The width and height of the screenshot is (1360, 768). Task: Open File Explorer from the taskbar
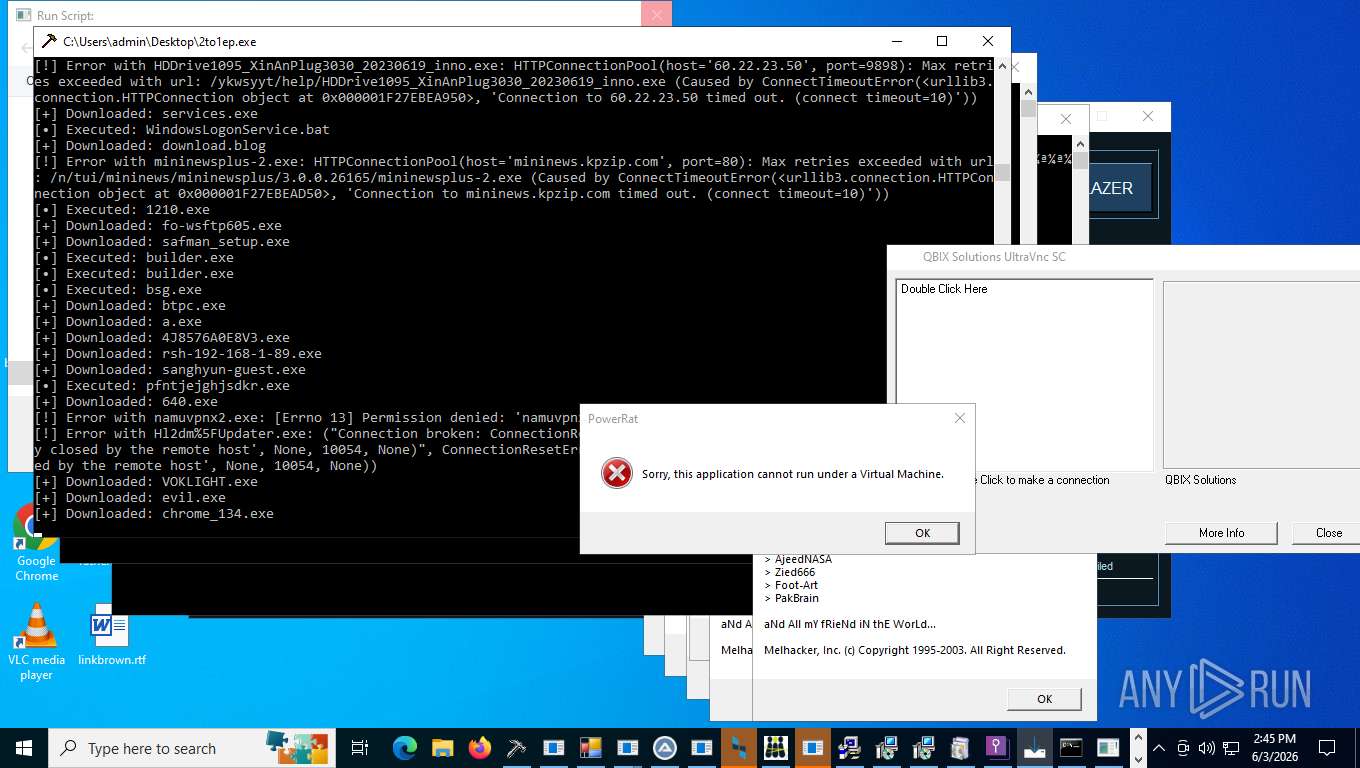point(443,748)
